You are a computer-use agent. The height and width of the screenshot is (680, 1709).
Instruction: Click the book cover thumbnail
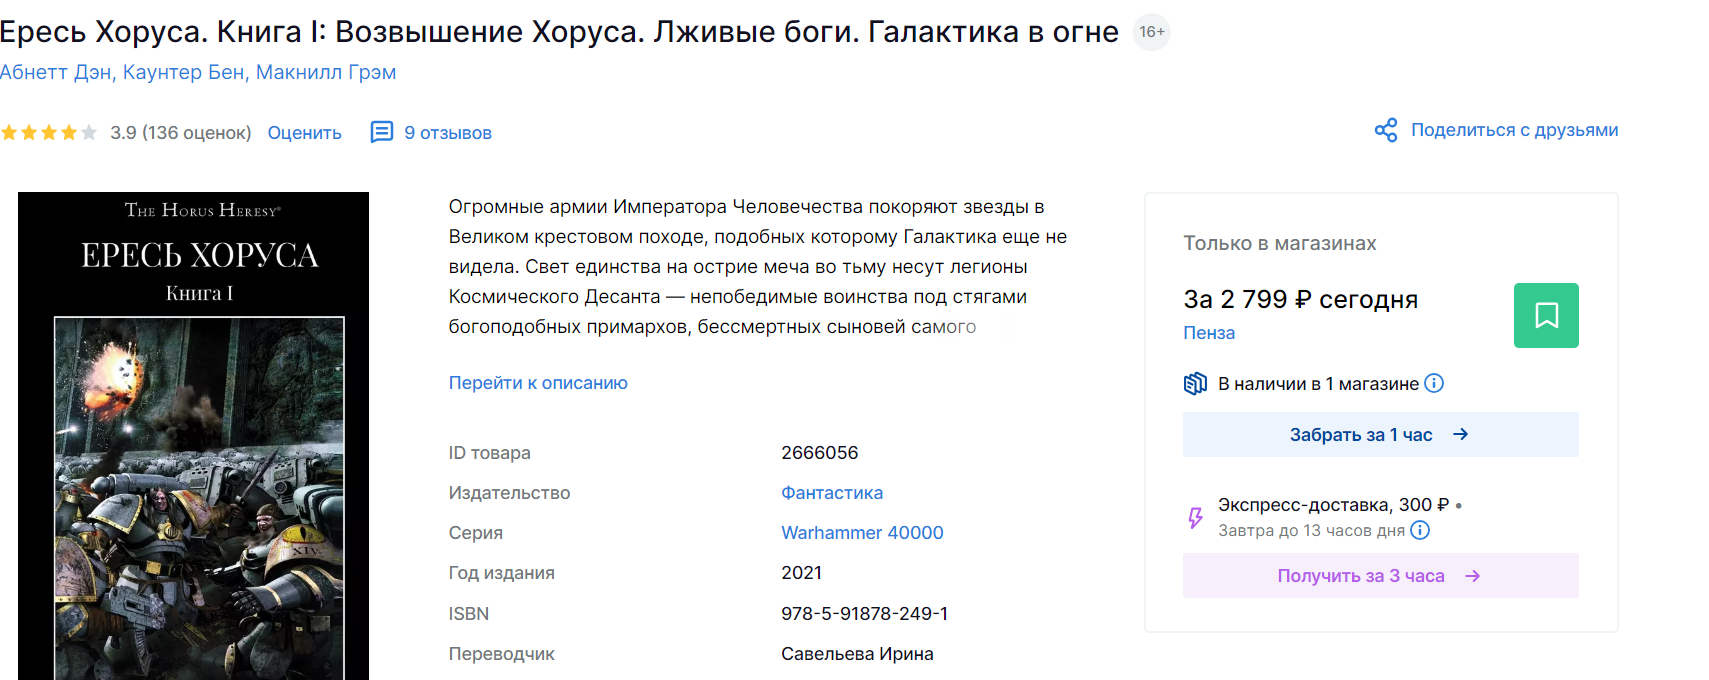(x=193, y=436)
